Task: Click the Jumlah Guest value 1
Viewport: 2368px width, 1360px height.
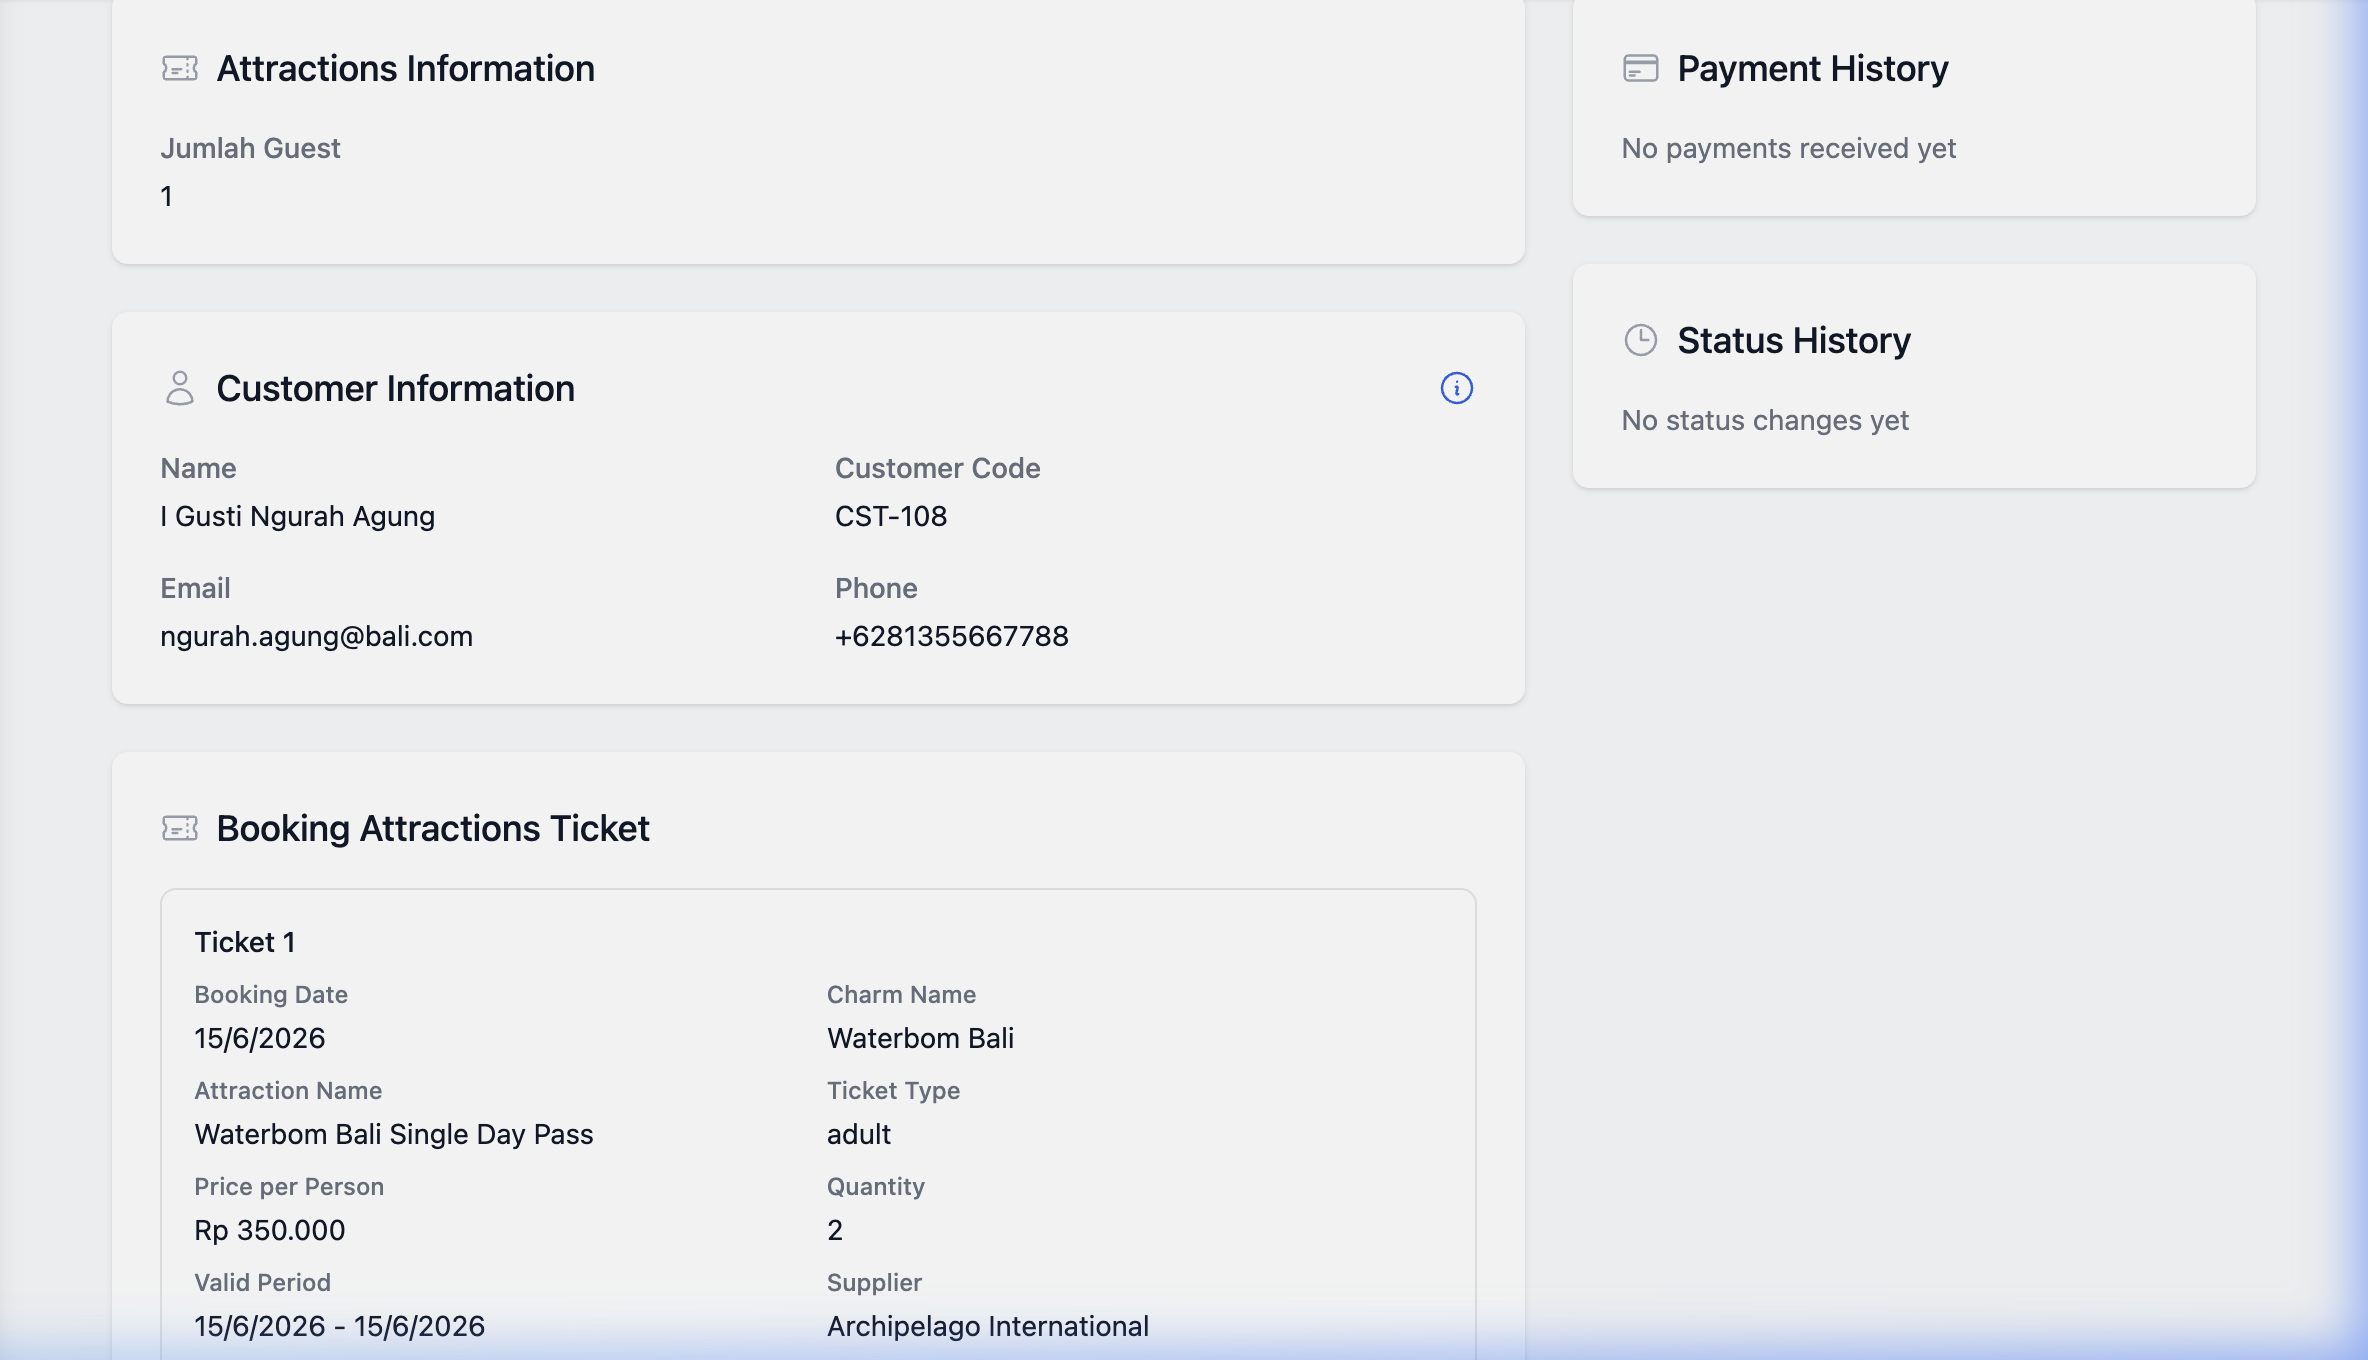Action: coord(167,196)
